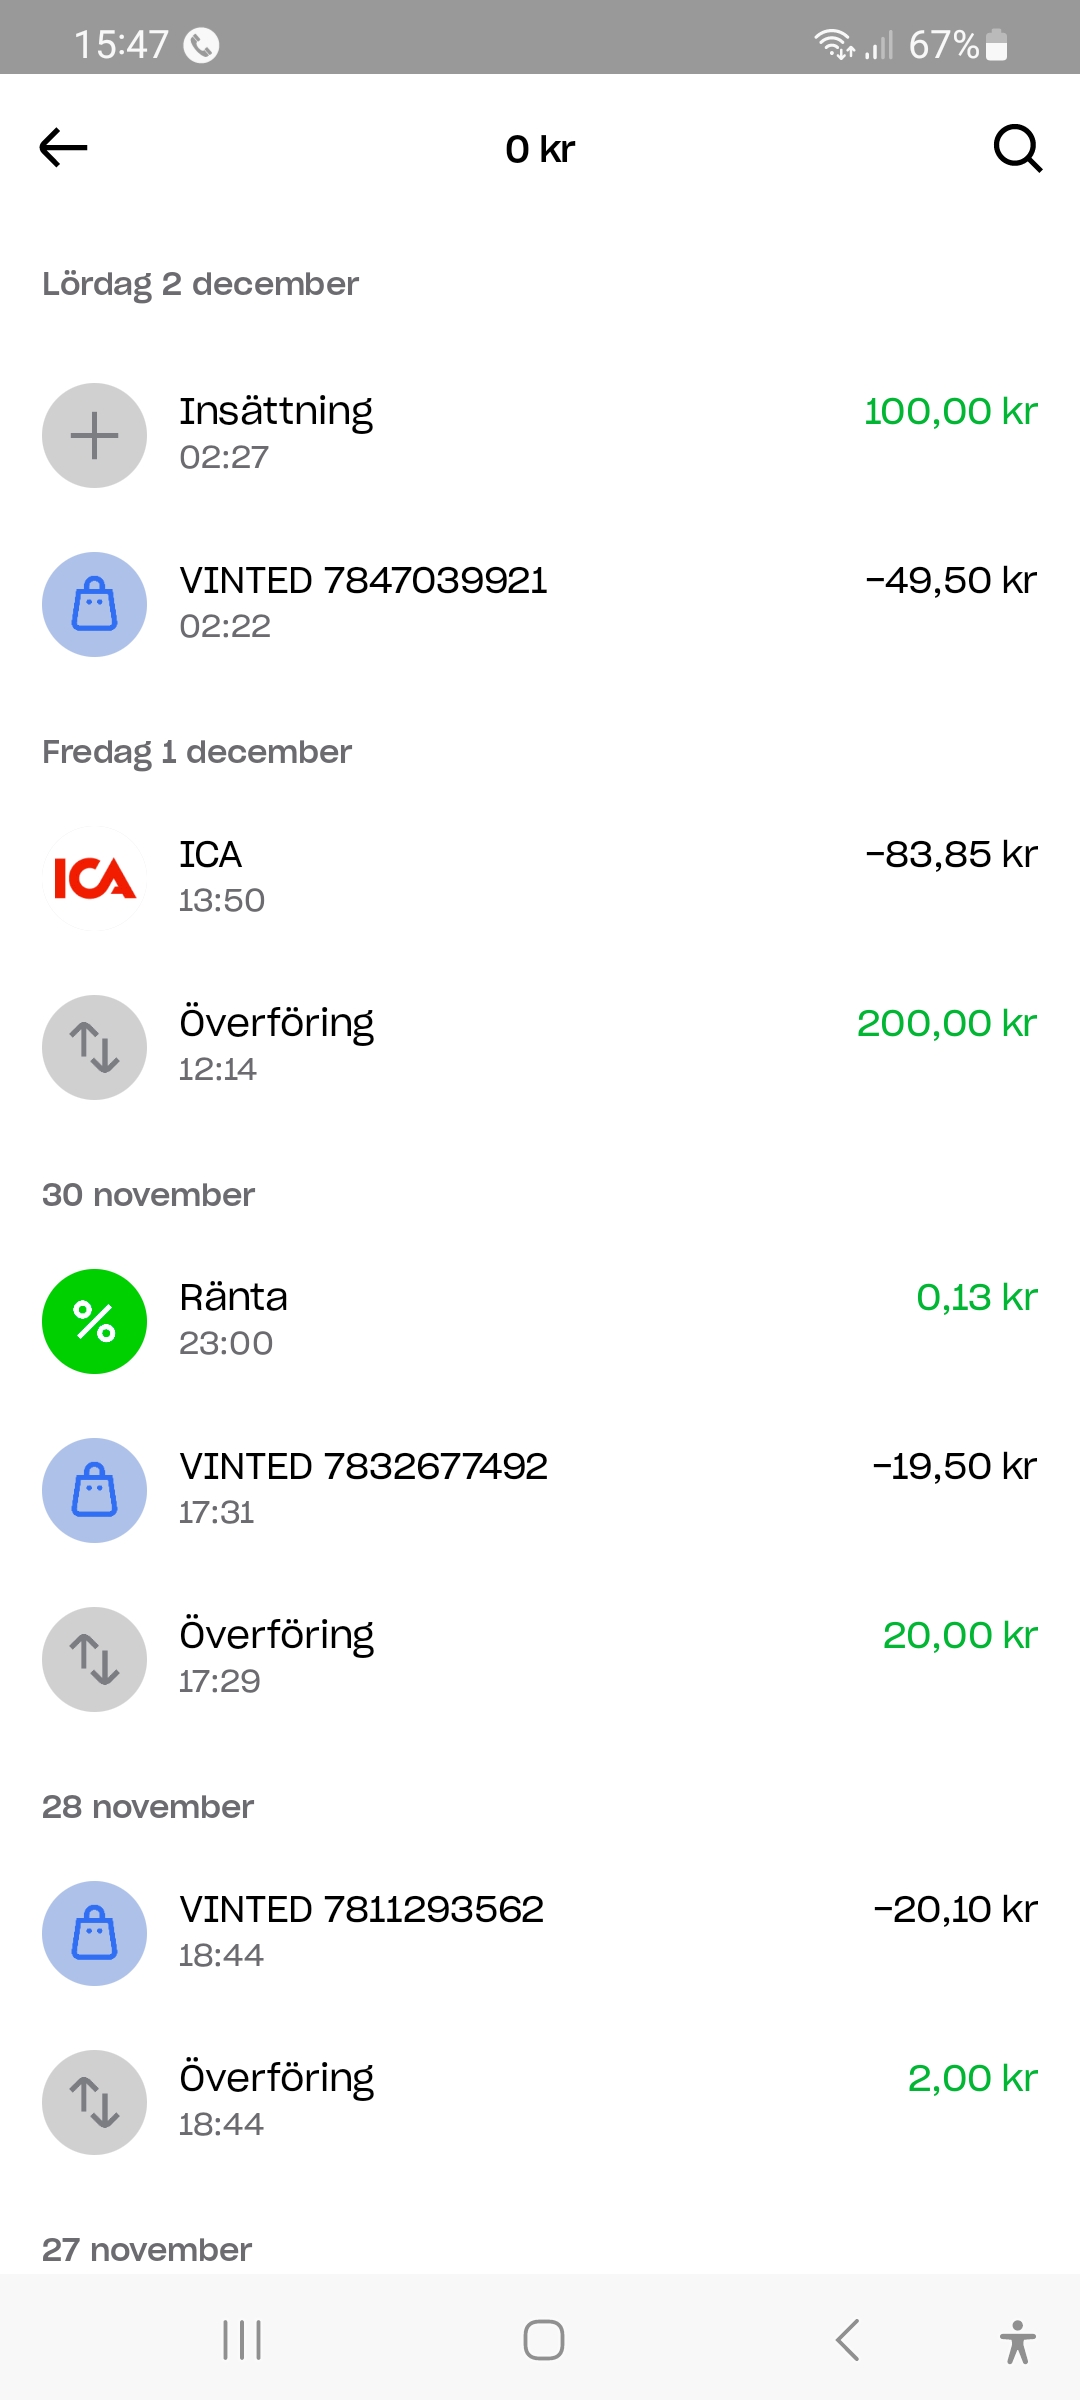Tap the green percent Ränta icon

pos(94,1321)
